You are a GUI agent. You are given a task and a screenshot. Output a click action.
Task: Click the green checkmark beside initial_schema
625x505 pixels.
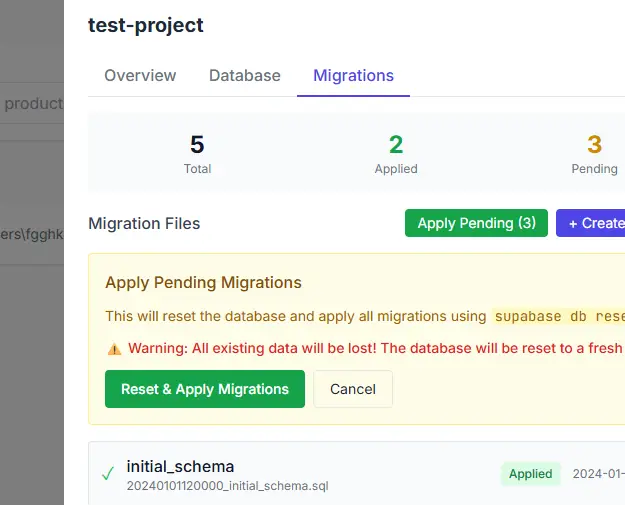pyautogui.click(x=108, y=474)
